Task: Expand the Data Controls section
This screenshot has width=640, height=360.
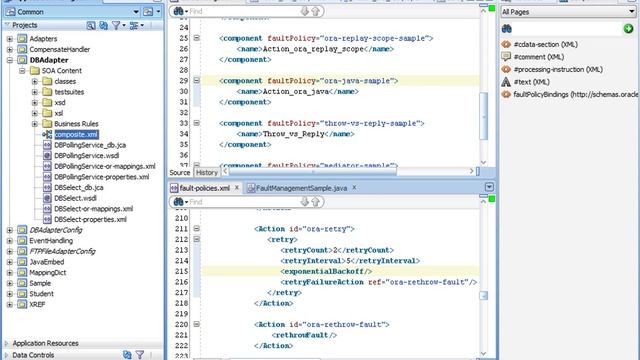Action: [6, 355]
